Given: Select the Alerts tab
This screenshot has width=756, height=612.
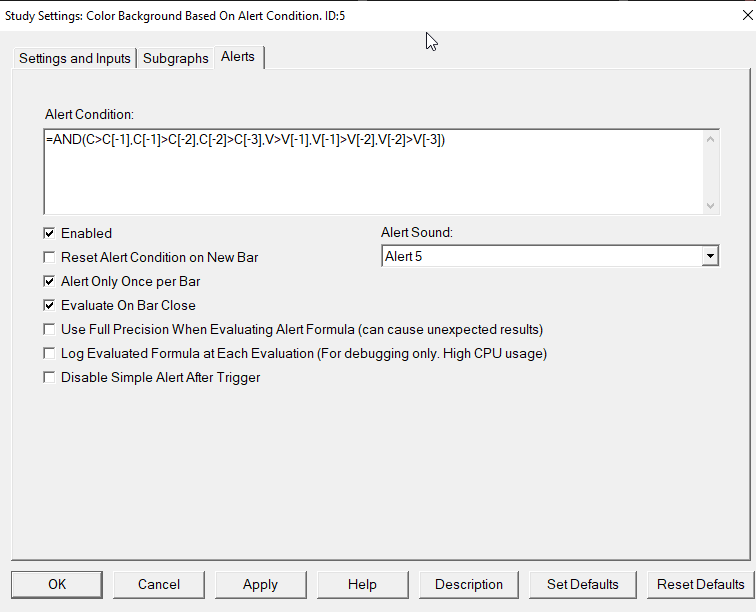Looking at the screenshot, I should point(238,57).
